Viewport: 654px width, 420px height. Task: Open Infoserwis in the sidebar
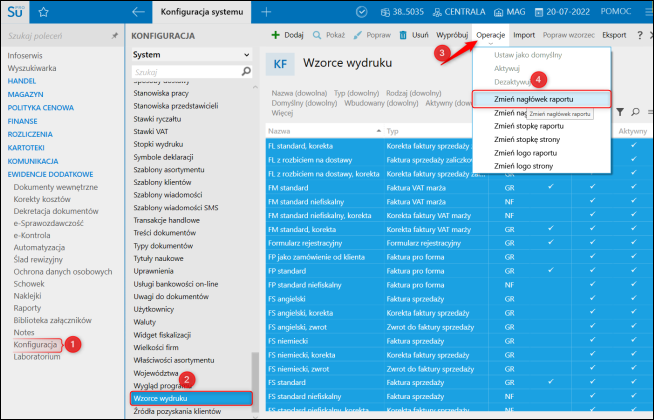(x=25, y=55)
